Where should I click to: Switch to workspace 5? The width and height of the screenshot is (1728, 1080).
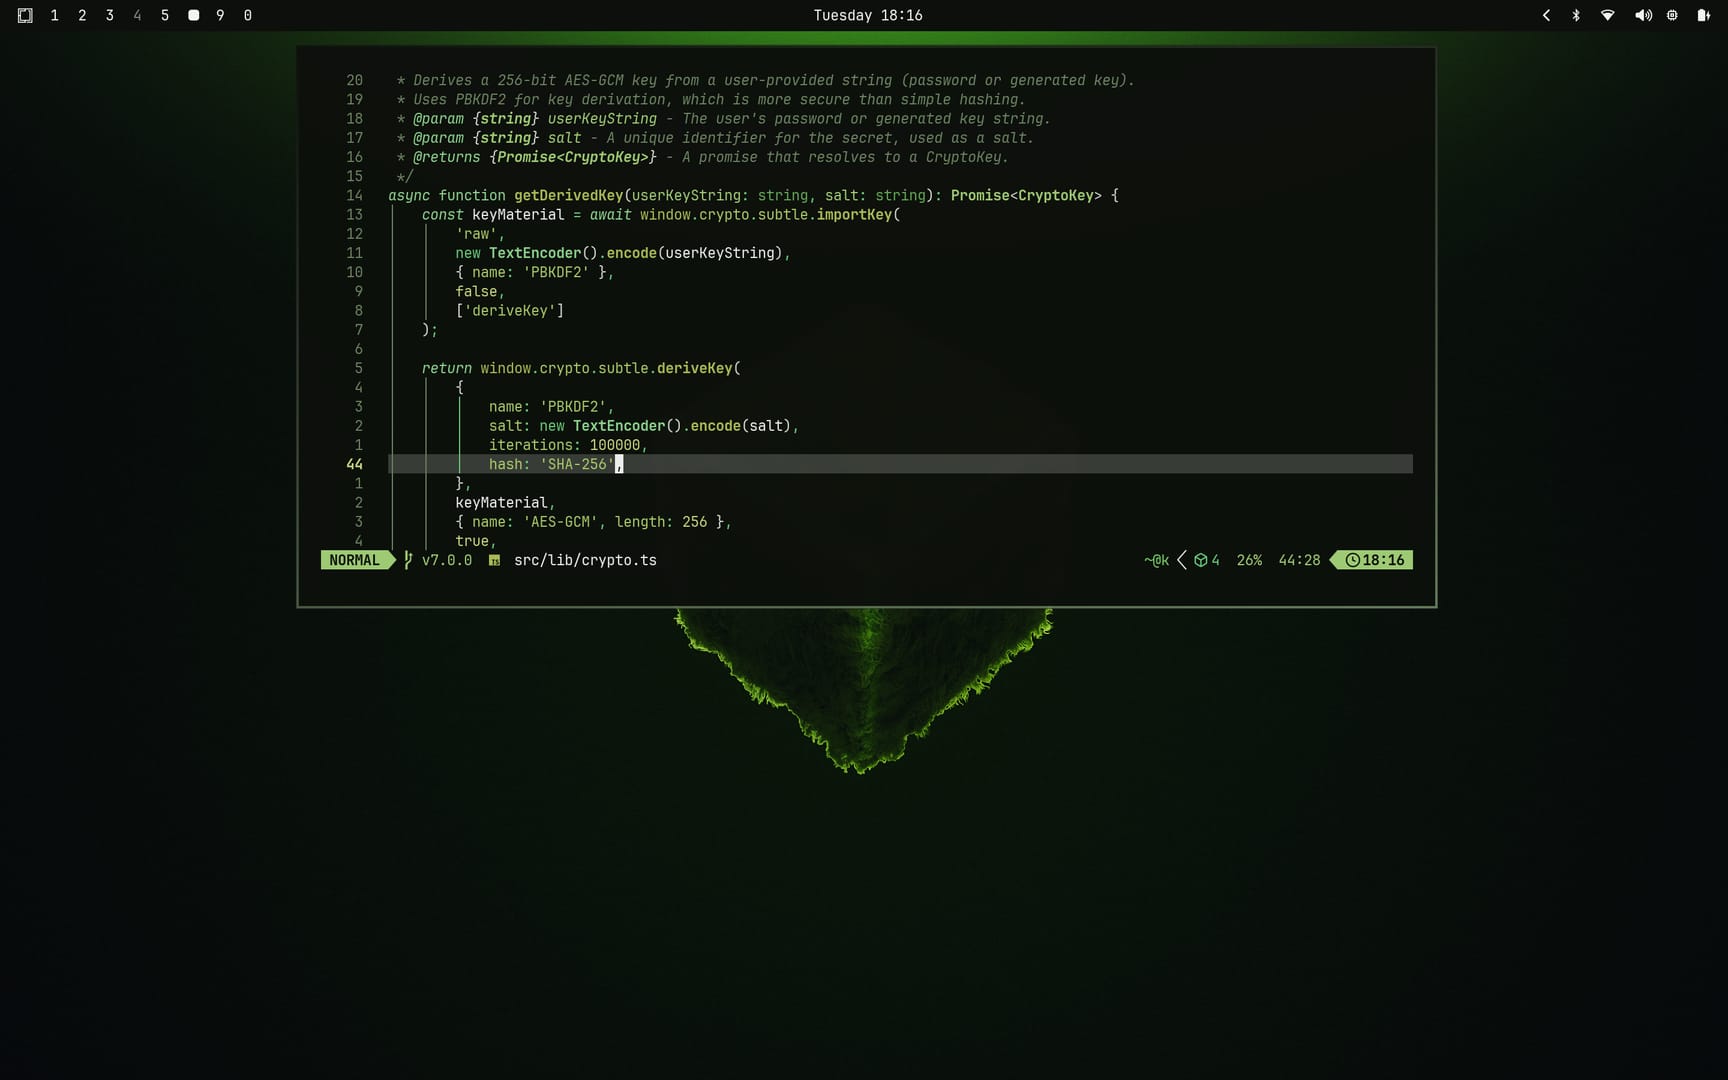(165, 15)
